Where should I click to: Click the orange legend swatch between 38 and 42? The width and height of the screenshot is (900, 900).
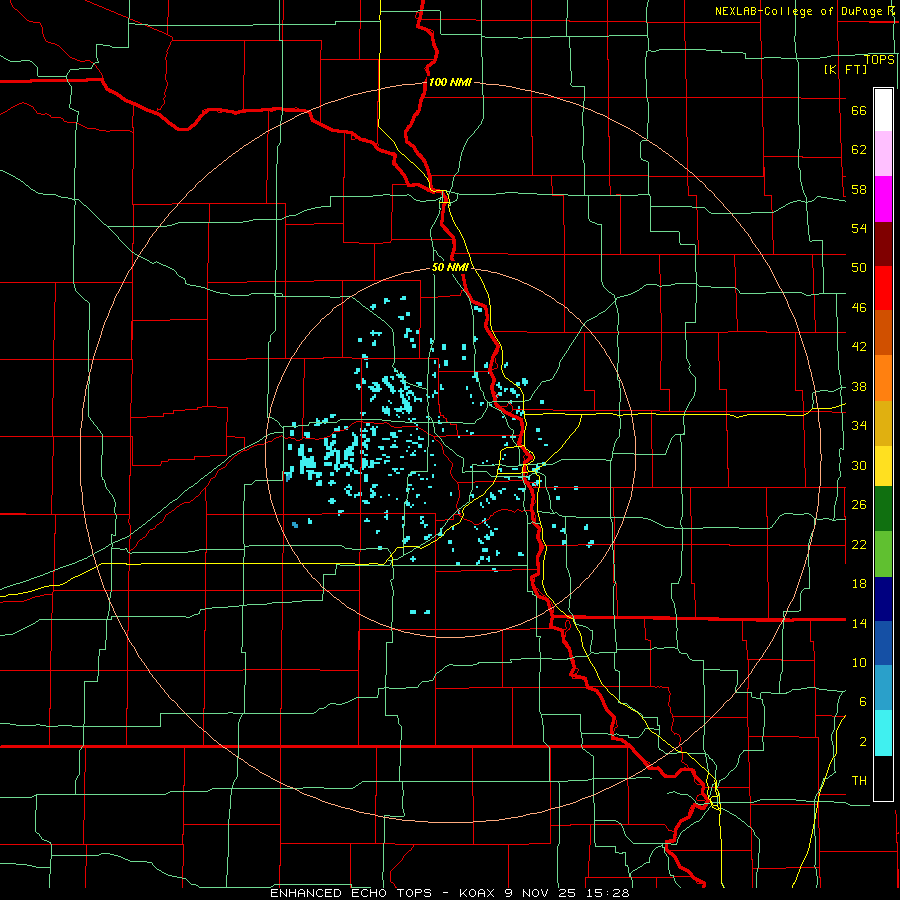[883, 378]
